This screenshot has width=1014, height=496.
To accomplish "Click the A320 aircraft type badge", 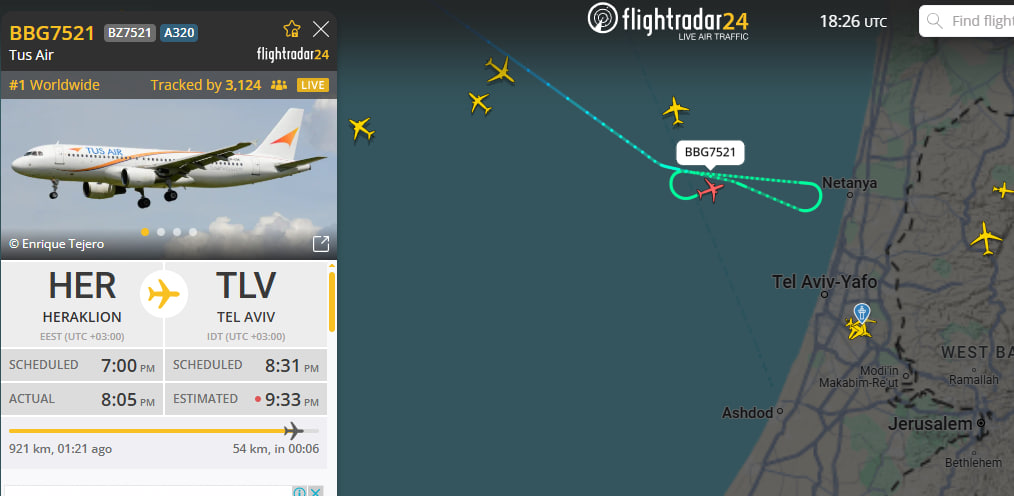I will [x=179, y=32].
